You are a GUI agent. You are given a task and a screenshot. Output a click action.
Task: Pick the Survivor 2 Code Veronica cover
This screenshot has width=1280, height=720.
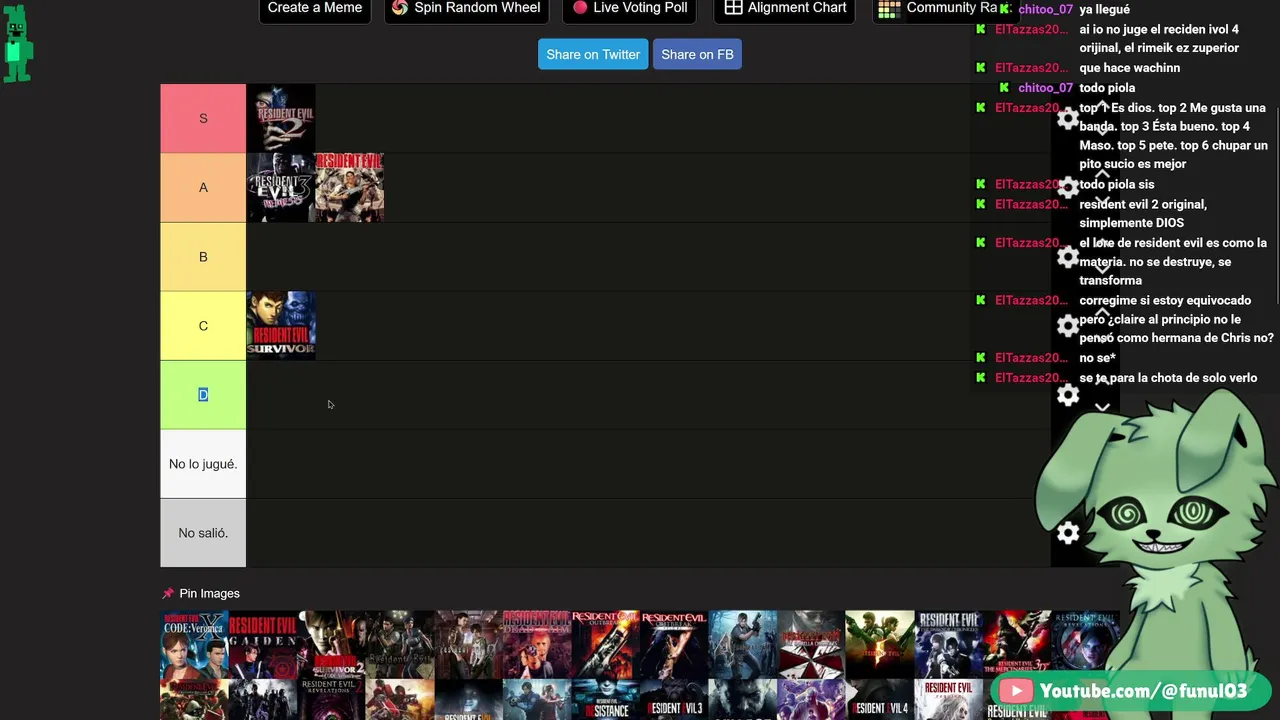point(332,645)
